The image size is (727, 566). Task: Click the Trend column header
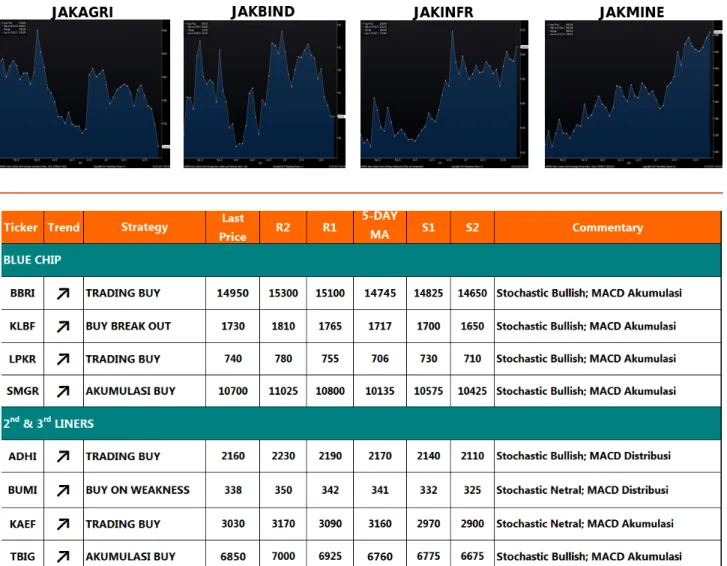(64, 227)
